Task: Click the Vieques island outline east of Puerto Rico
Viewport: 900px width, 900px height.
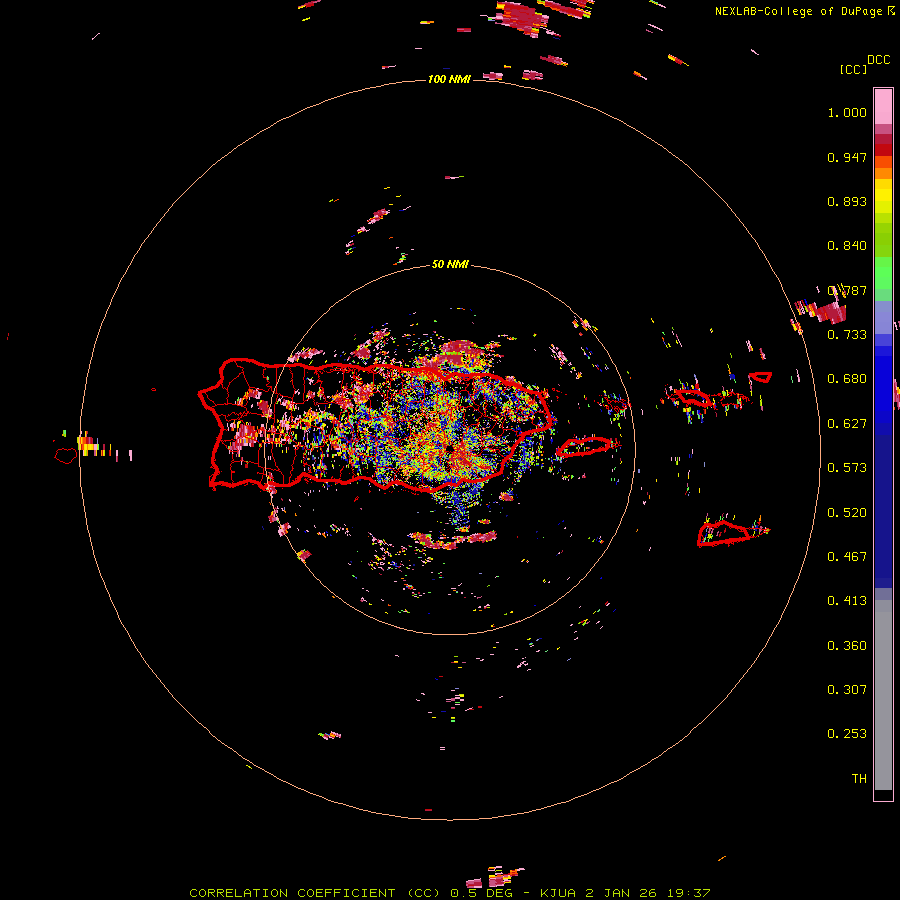Action: (585, 446)
